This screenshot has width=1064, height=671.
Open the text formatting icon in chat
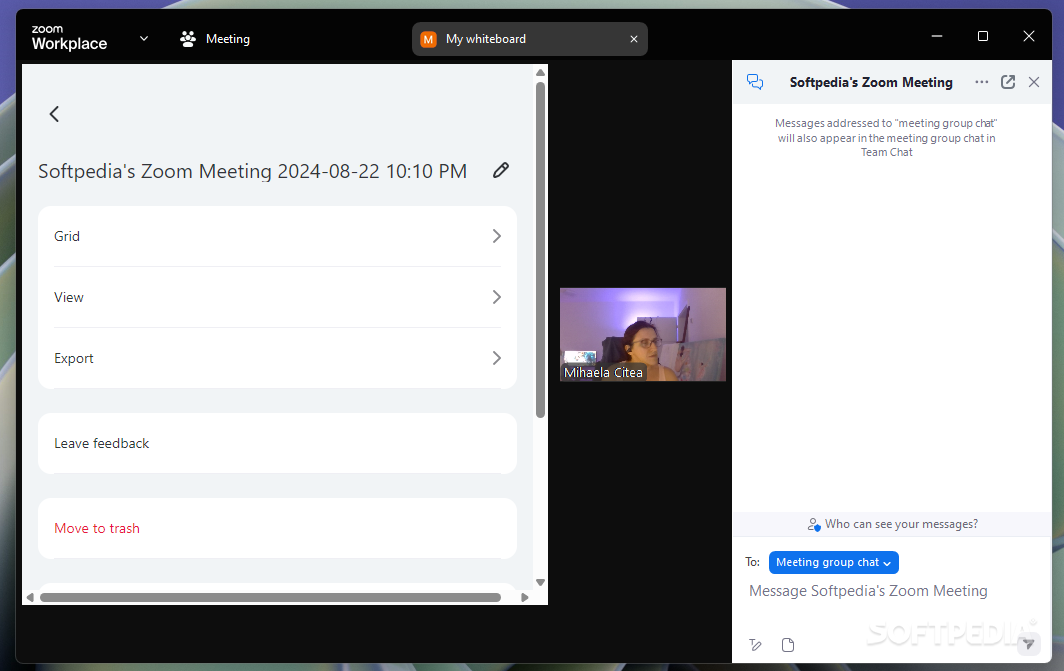click(755, 645)
